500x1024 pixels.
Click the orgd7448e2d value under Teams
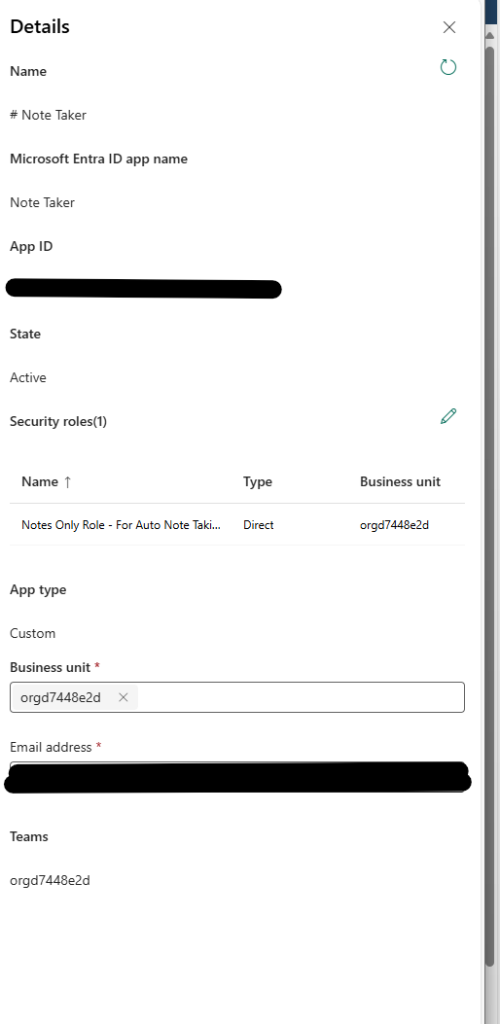[50, 880]
